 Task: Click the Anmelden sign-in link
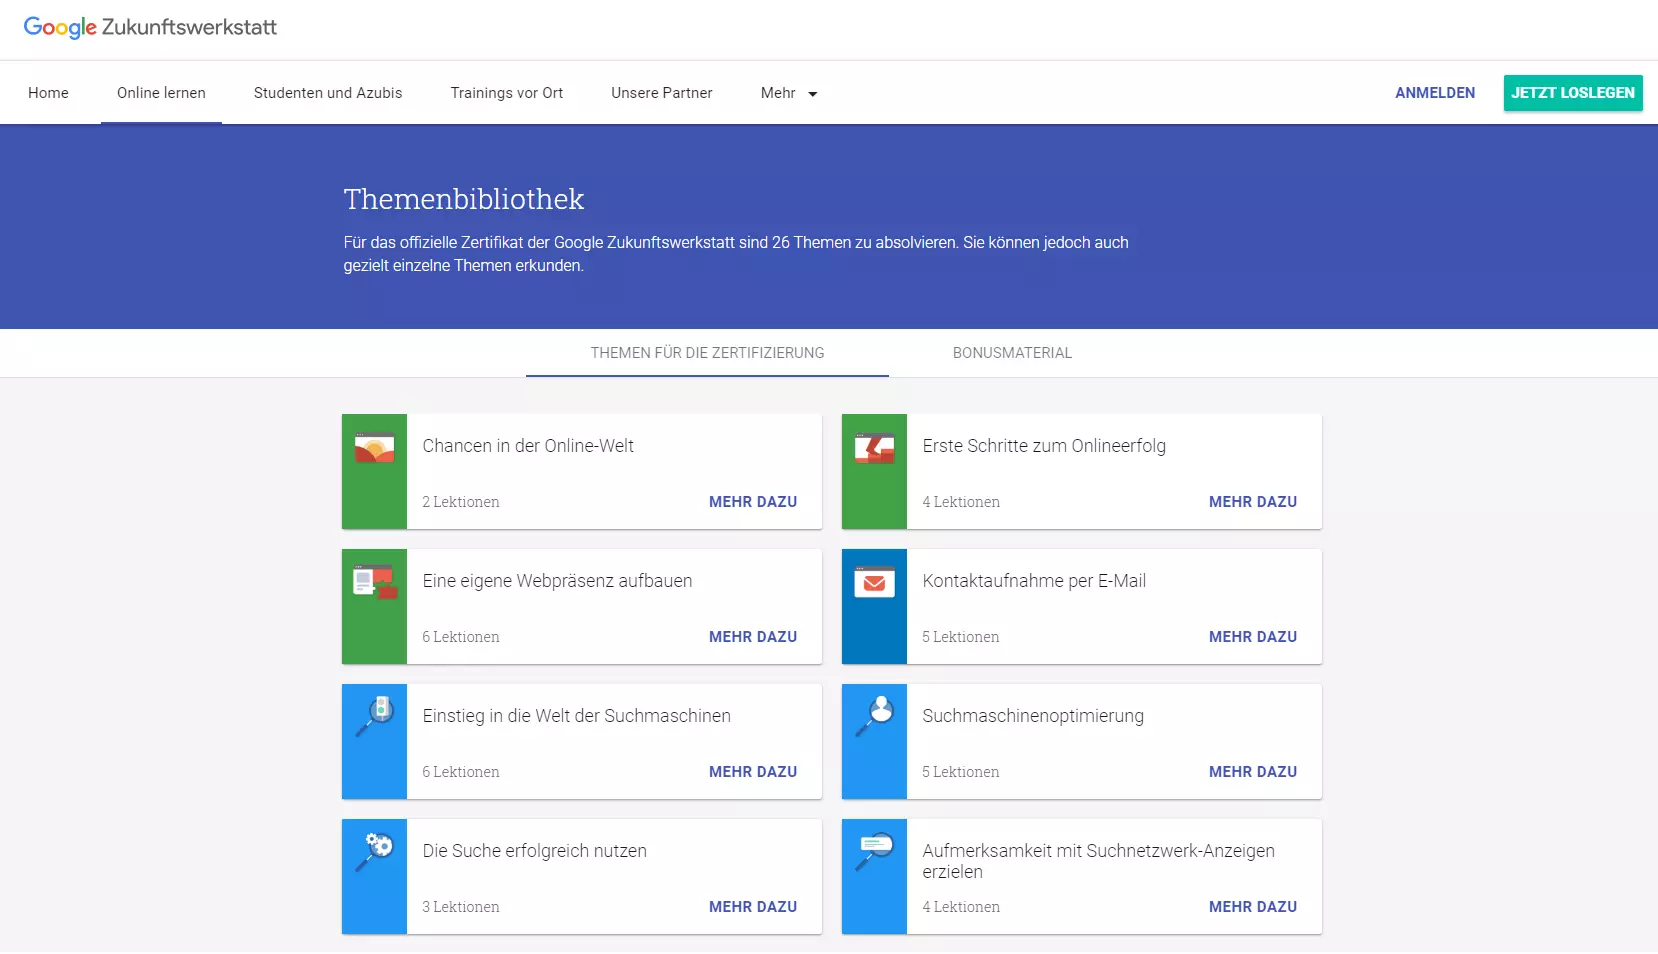click(x=1435, y=93)
